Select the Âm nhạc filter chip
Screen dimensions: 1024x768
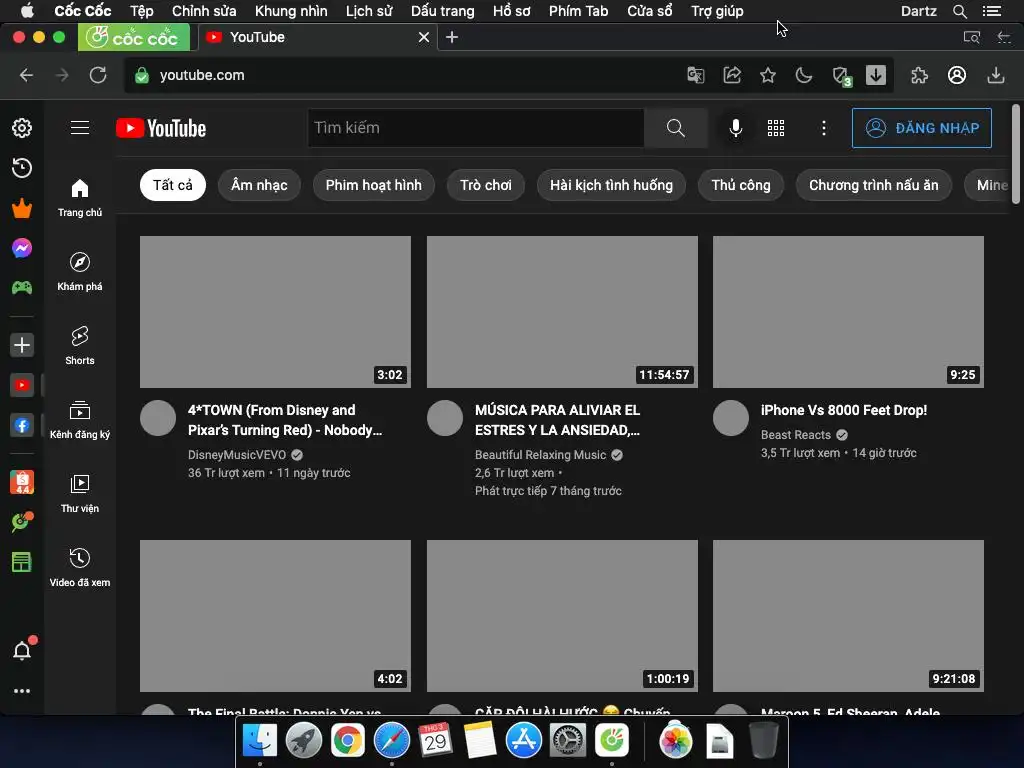tap(259, 185)
